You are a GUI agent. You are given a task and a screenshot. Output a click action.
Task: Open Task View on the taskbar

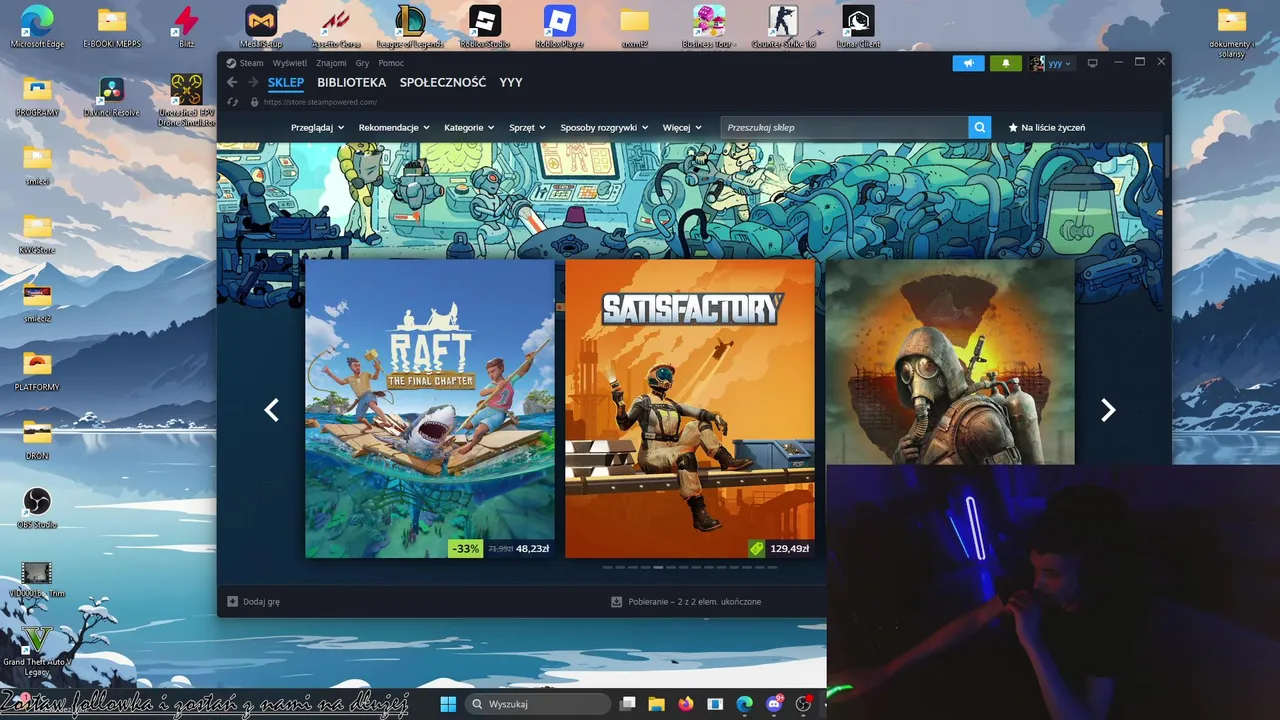pyautogui.click(x=627, y=704)
